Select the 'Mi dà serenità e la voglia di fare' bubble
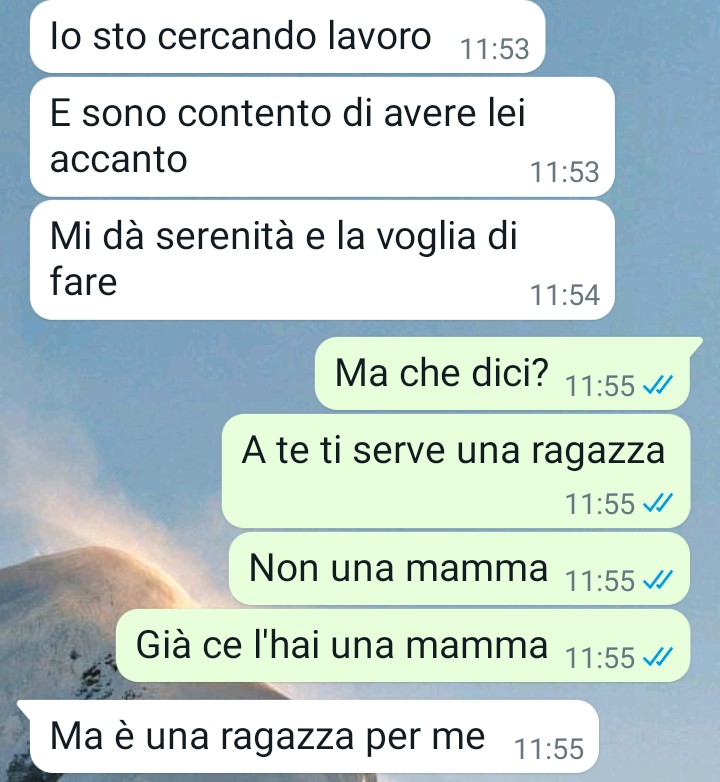720x782 pixels. 322,260
